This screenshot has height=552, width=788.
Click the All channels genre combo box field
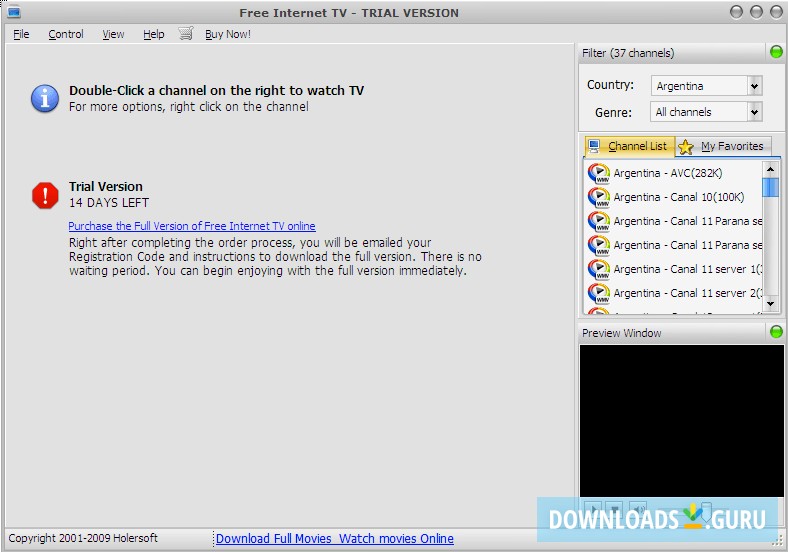click(706, 112)
